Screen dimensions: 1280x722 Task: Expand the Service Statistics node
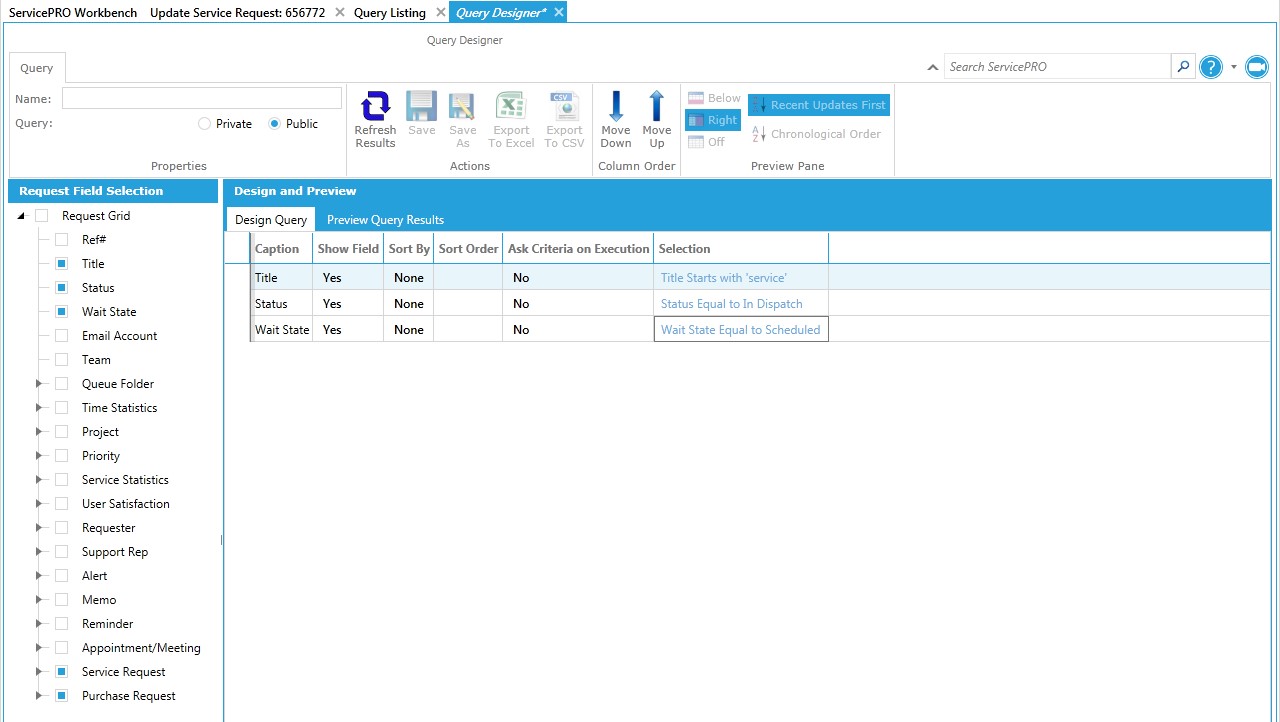click(x=40, y=480)
